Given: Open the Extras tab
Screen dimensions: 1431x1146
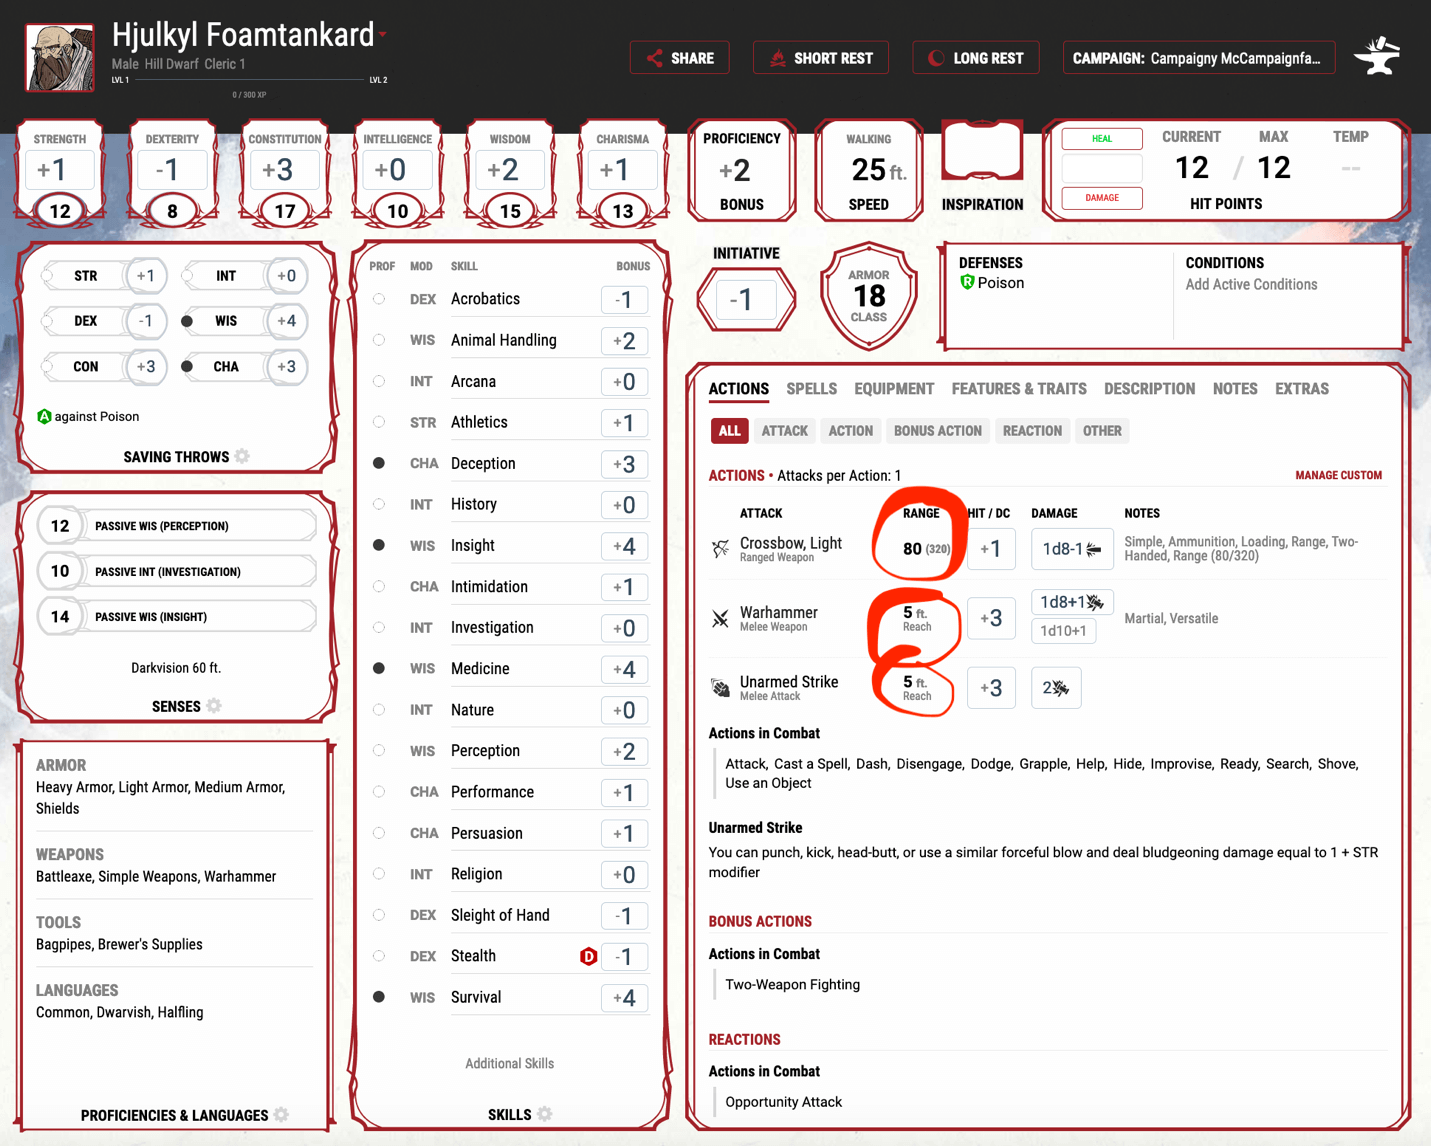Looking at the screenshot, I should tap(1302, 389).
